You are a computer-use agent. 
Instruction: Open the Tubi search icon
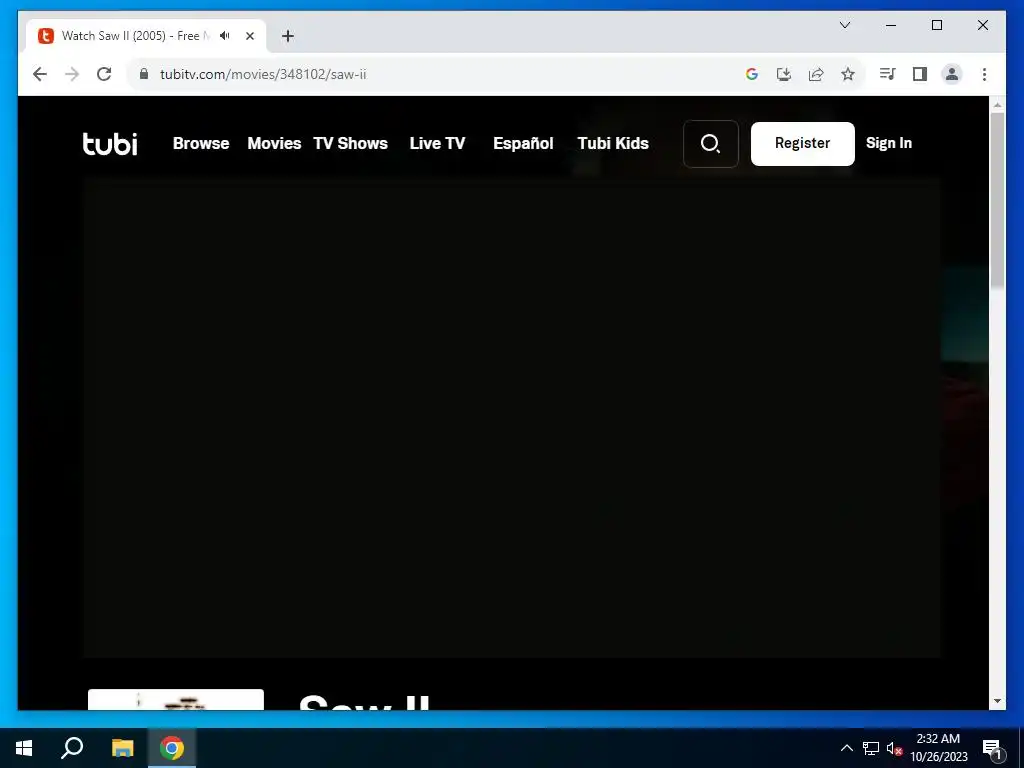pos(711,144)
